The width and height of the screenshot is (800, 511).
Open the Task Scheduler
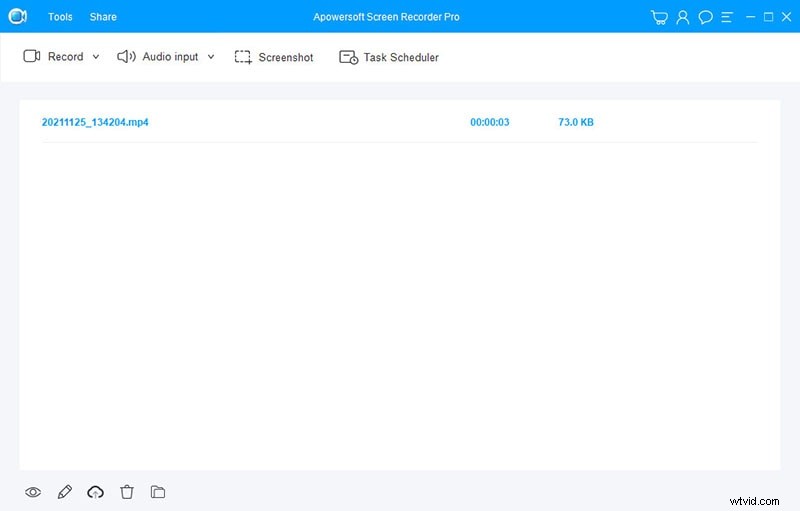coord(389,57)
